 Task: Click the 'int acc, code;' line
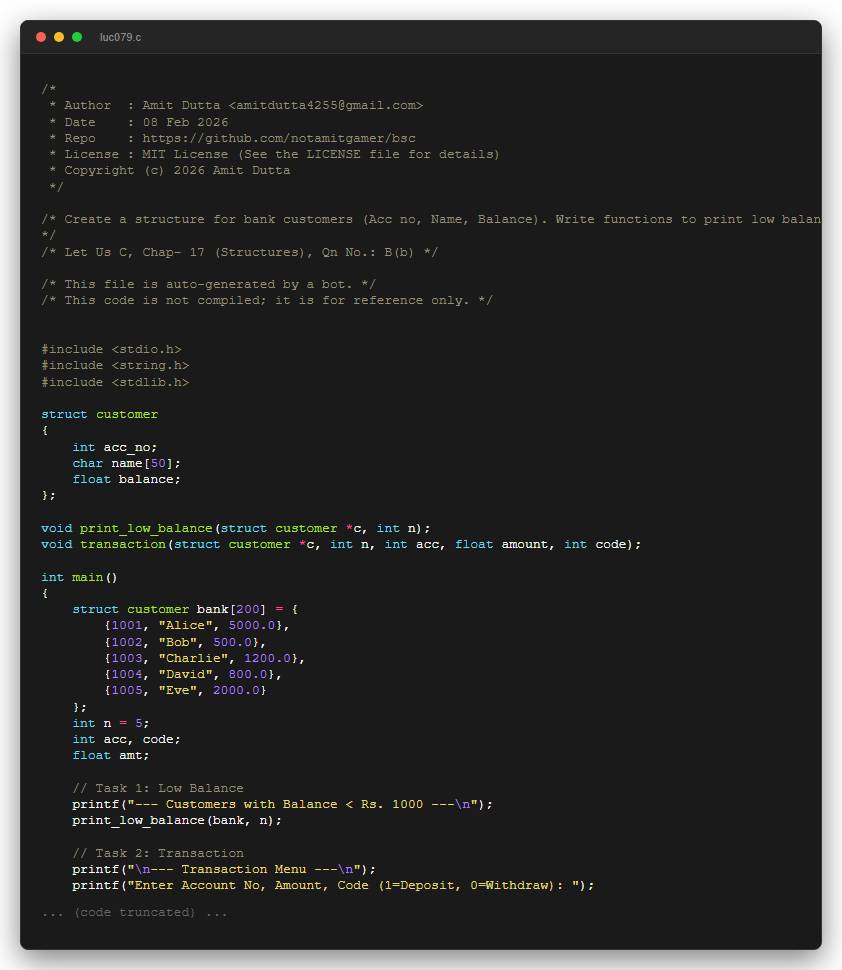pyautogui.click(x=127, y=739)
